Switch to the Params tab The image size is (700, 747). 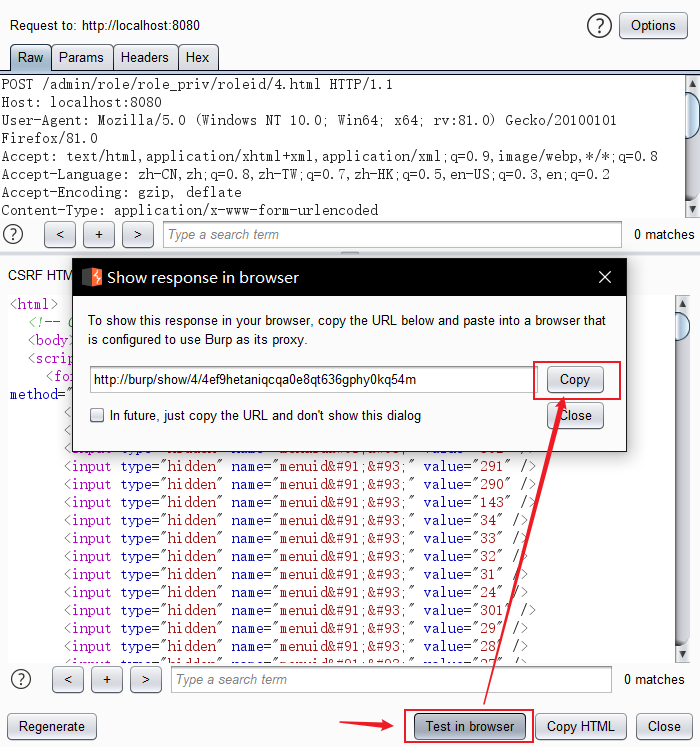pyautogui.click(x=81, y=58)
